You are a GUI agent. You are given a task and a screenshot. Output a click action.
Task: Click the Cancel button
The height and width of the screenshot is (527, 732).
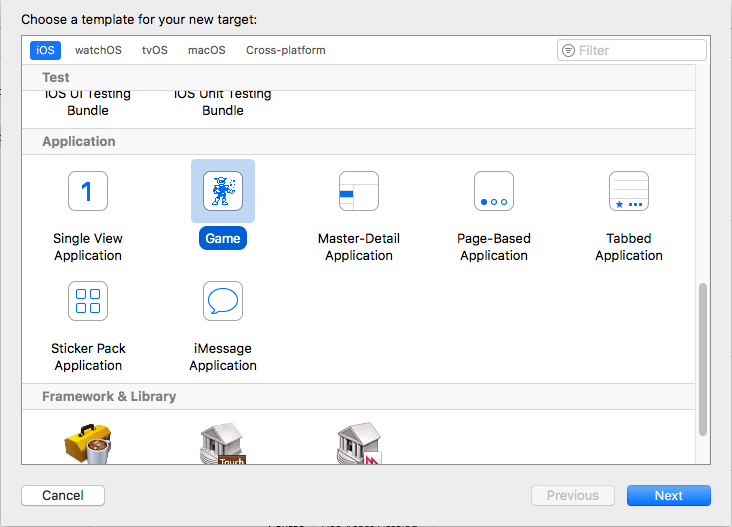coord(63,495)
